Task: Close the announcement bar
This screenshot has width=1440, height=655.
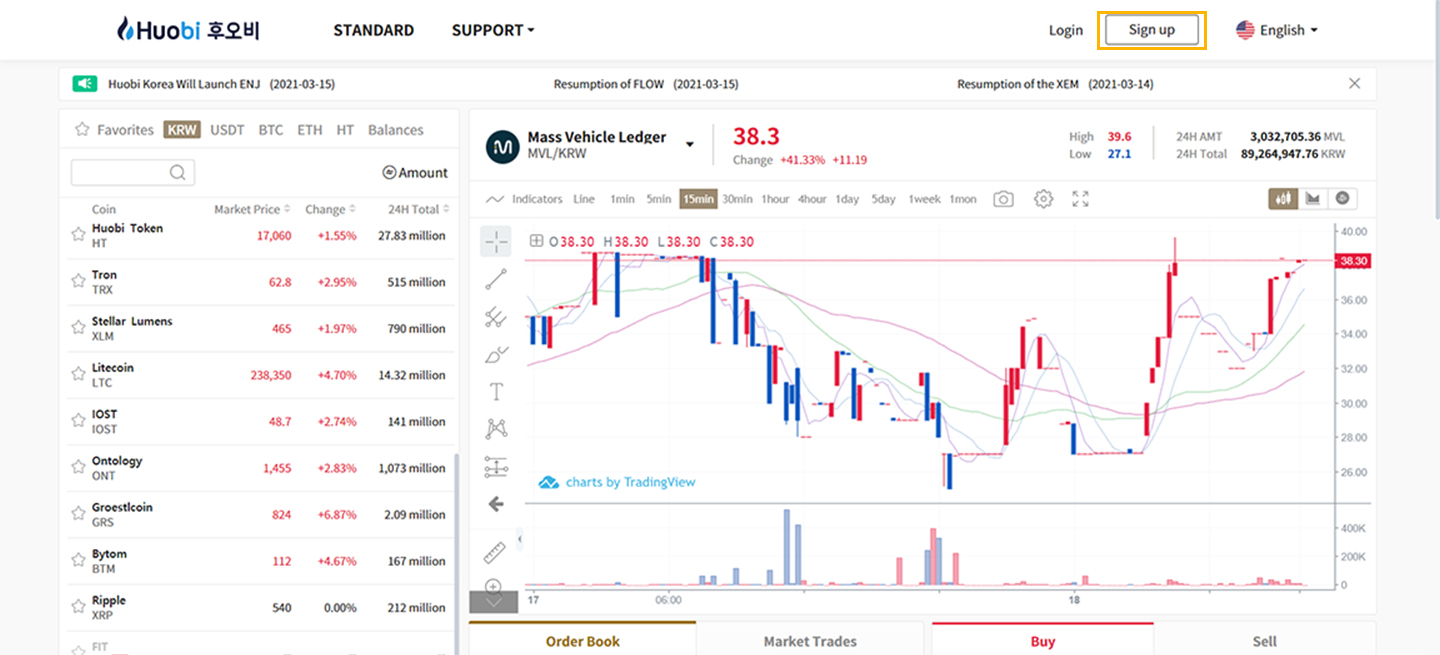Action: click(1355, 84)
